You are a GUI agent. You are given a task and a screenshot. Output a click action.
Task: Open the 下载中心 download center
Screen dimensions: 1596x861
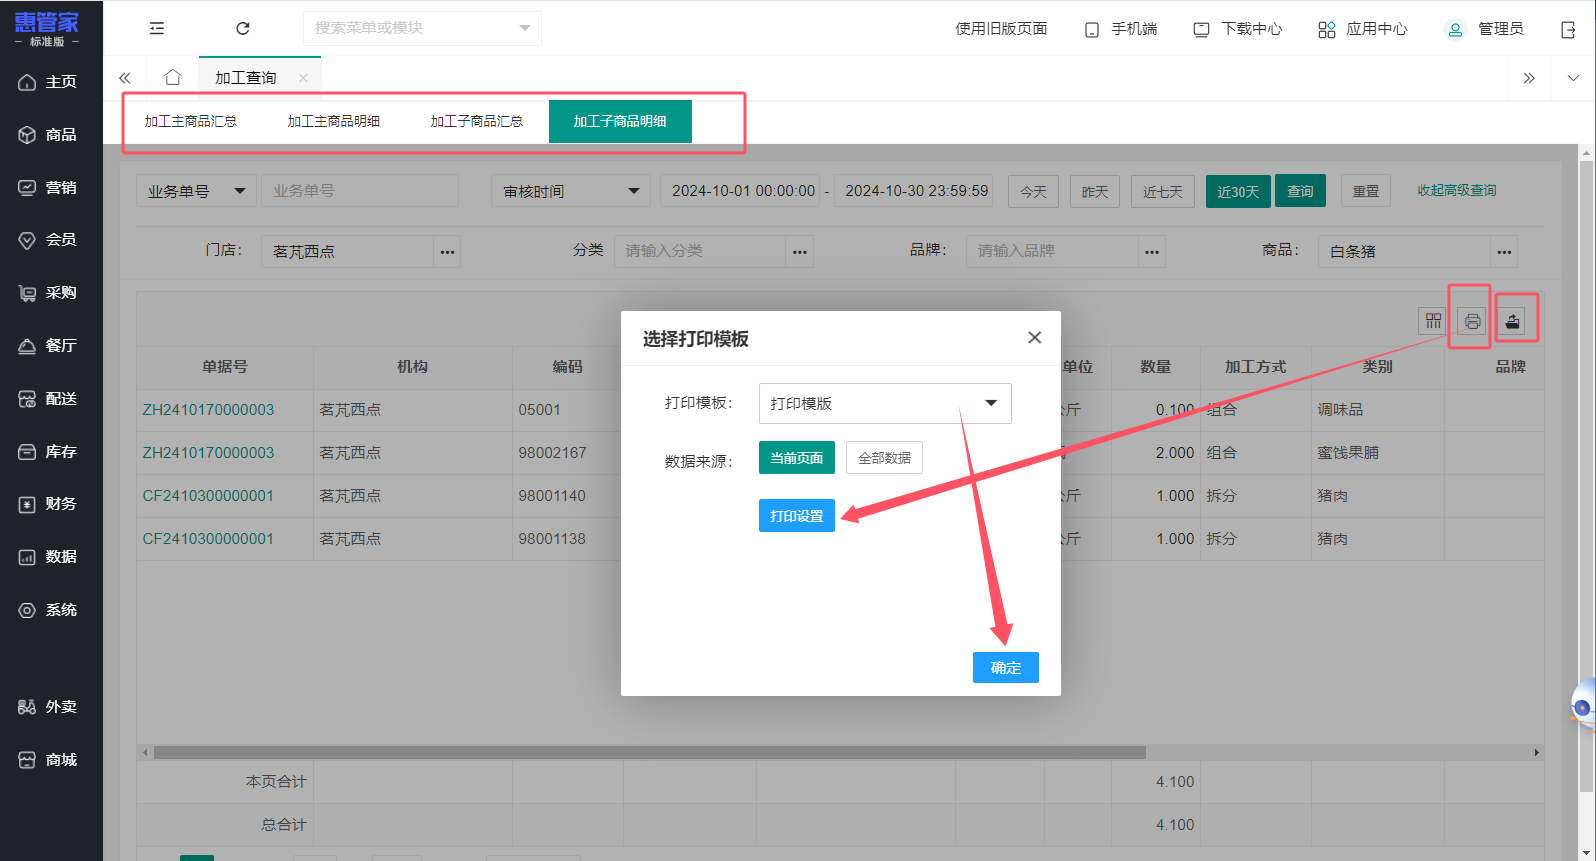point(1237,29)
